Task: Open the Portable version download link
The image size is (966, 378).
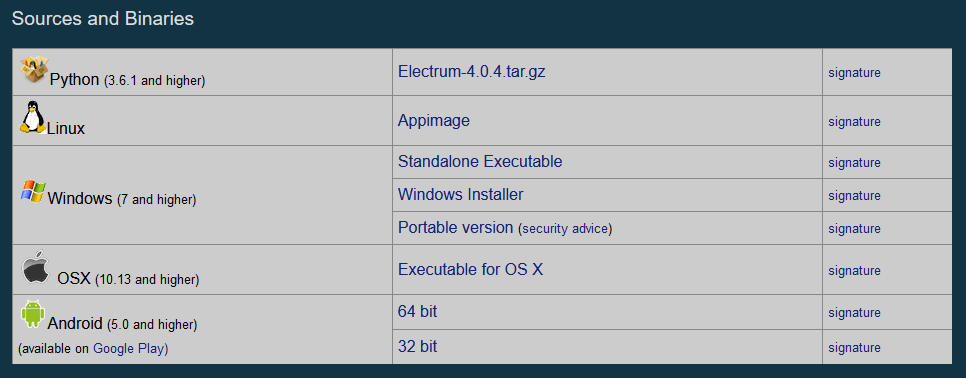Action: (x=456, y=228)
